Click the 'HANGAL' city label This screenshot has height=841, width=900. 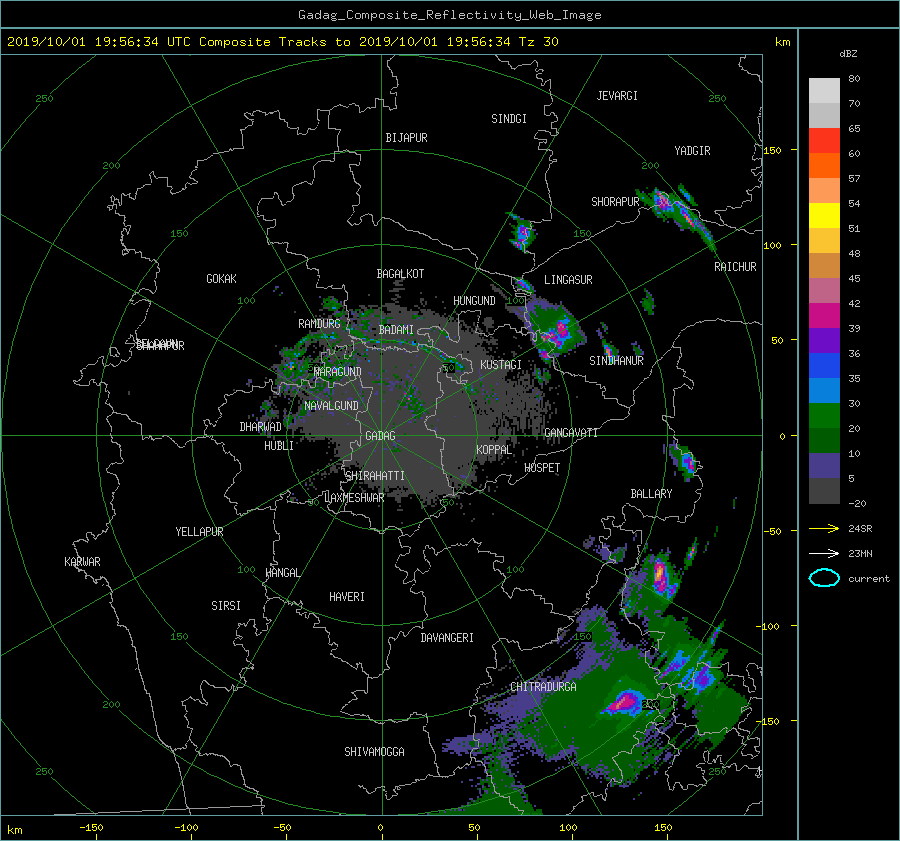(282, 573)
